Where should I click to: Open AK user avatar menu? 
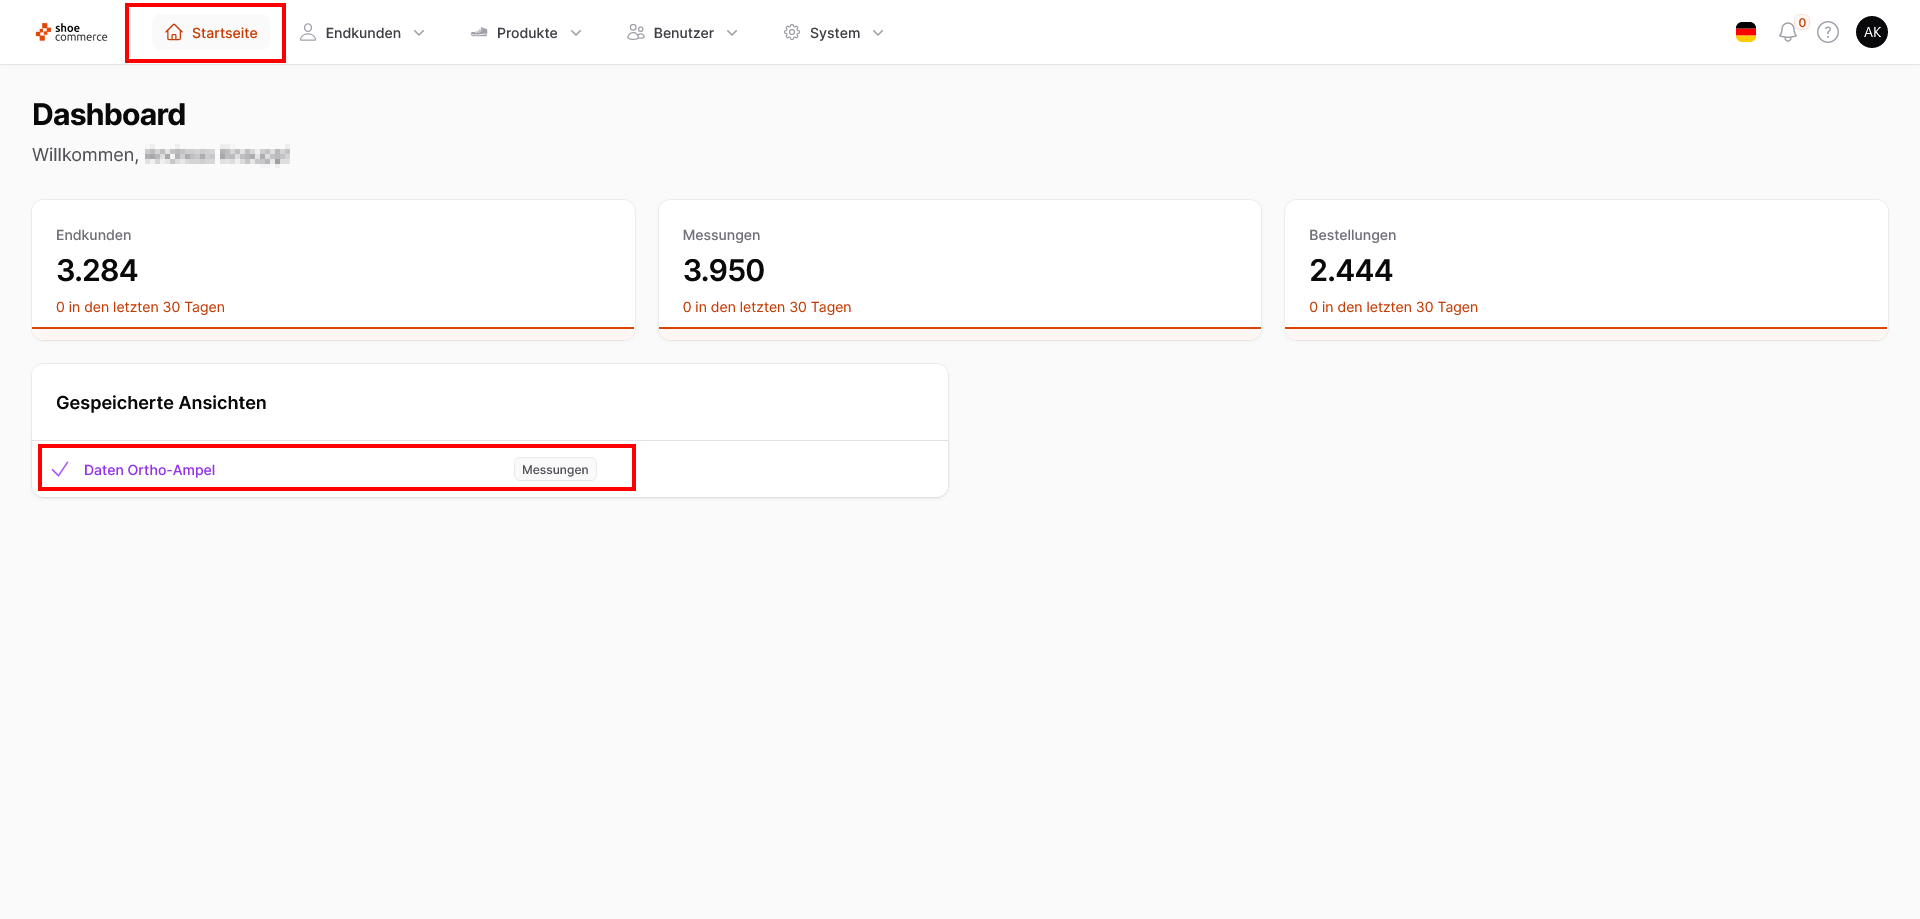coord(1872,33)
